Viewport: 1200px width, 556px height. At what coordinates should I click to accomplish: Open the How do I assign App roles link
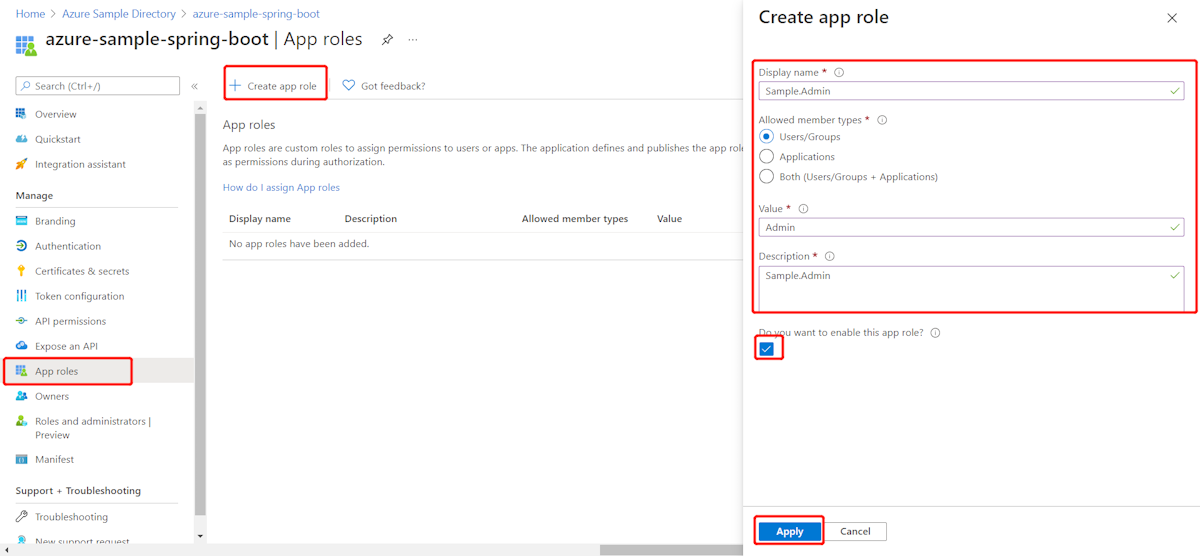pos(281,187)
